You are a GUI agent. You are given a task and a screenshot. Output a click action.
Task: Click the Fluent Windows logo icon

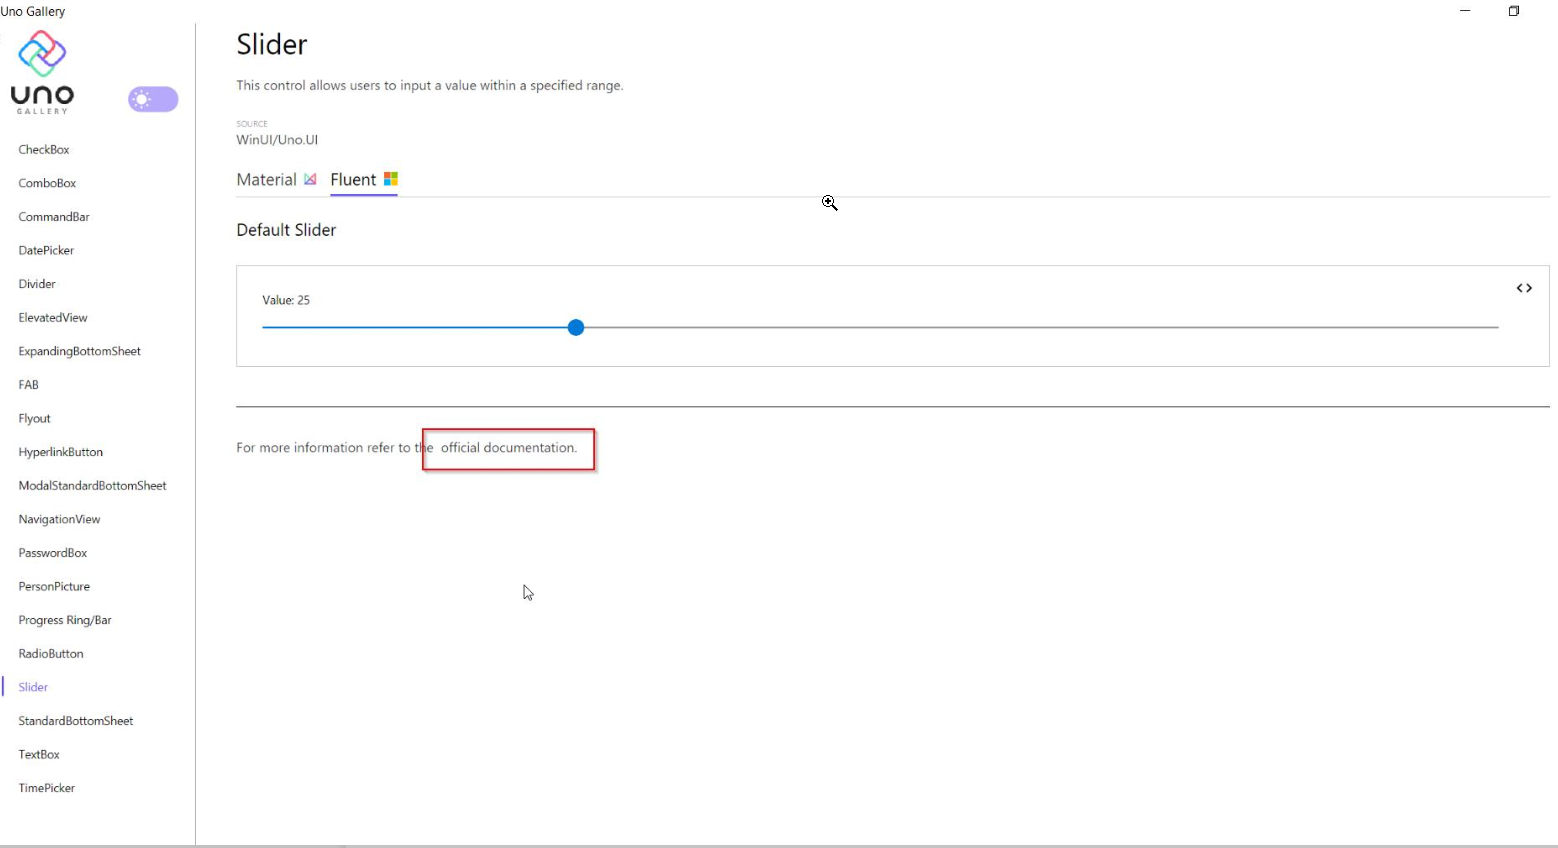391,179
